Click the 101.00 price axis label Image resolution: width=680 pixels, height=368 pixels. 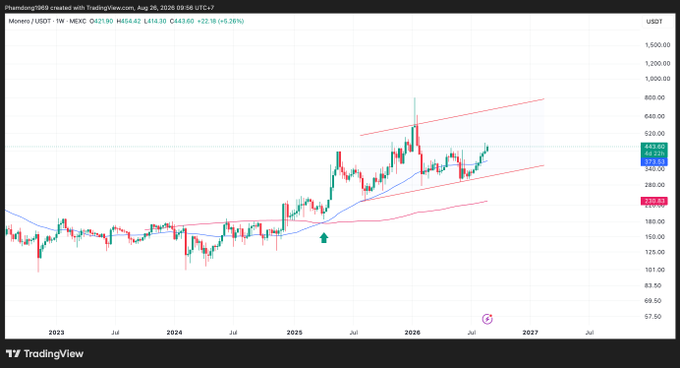pos(655,270)
